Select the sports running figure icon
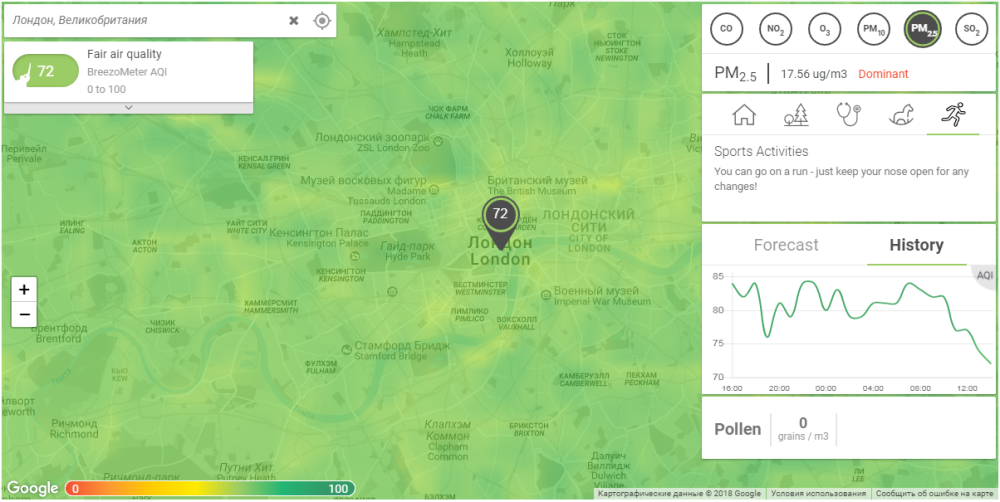This screenshot has width=1000, height=502. [x=953, y=115]
